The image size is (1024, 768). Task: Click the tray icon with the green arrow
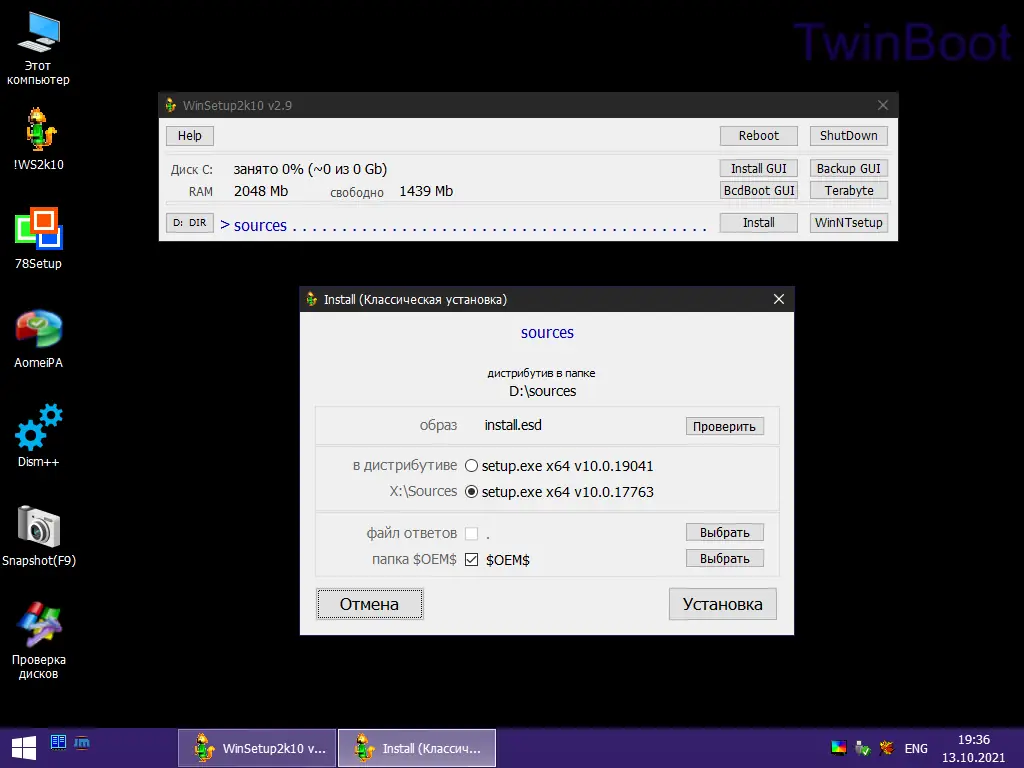click(863, 748)
